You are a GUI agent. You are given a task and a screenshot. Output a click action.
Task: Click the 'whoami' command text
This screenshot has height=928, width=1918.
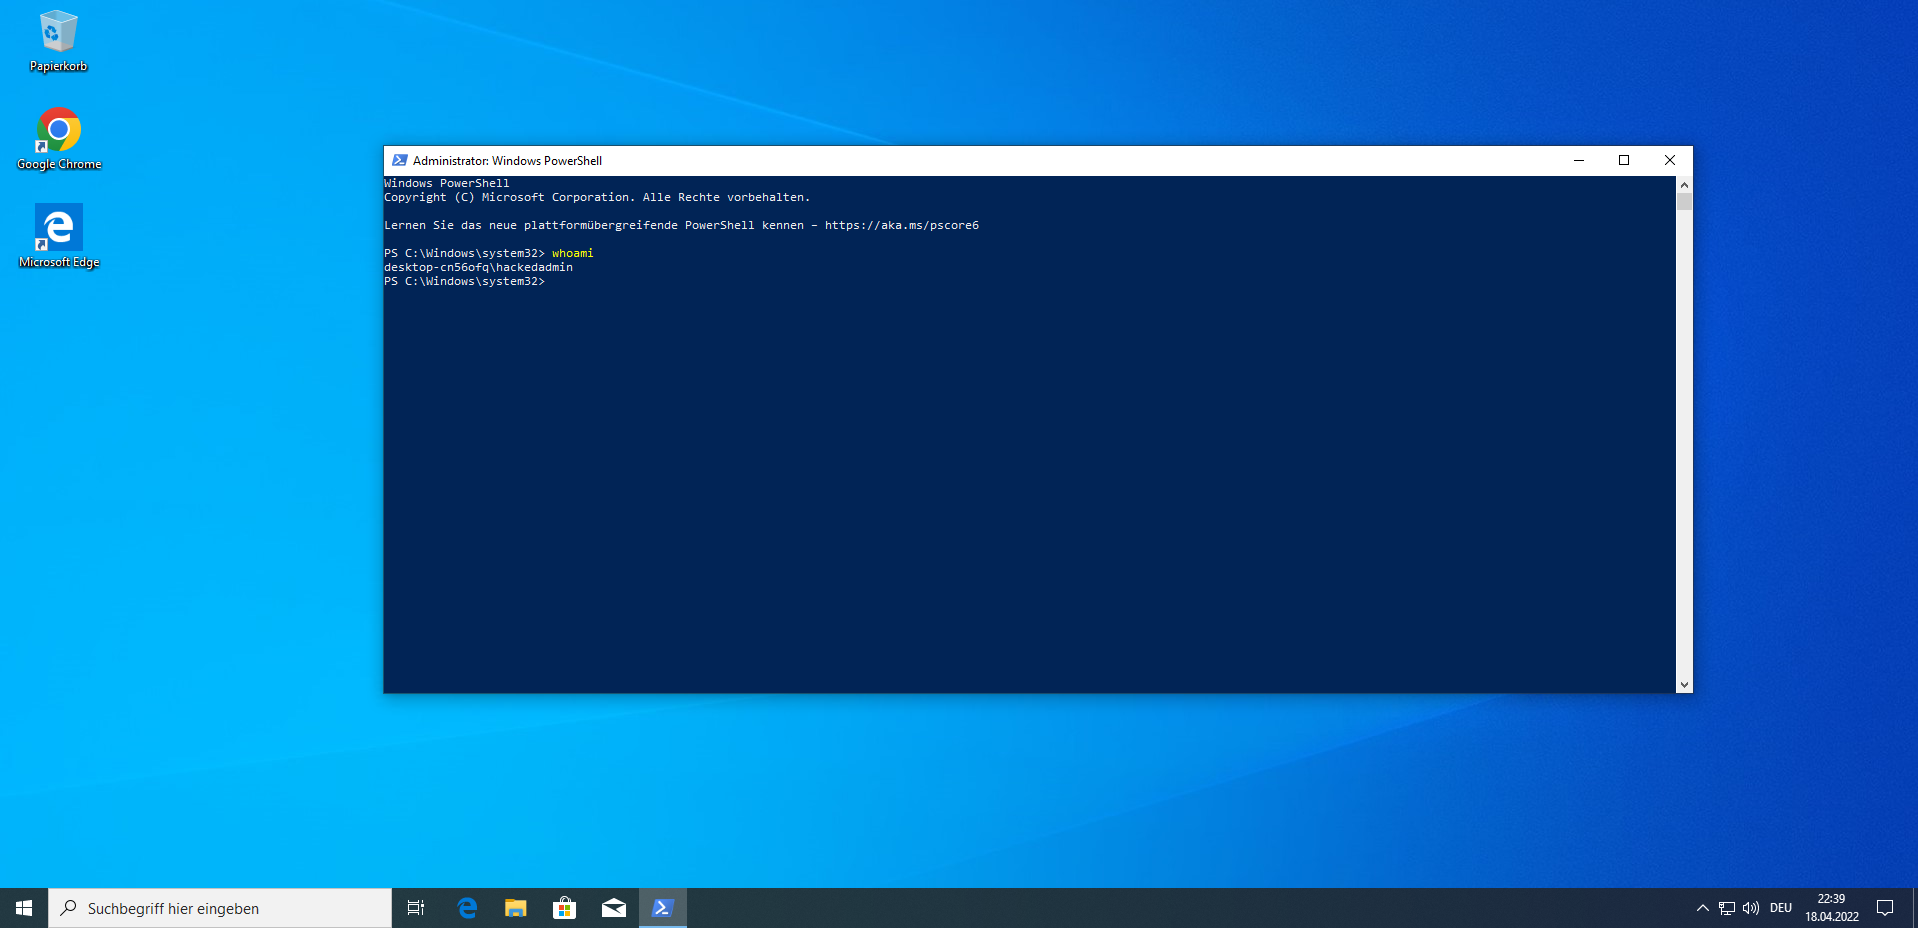pyautogui.click(x=573, y=253)
